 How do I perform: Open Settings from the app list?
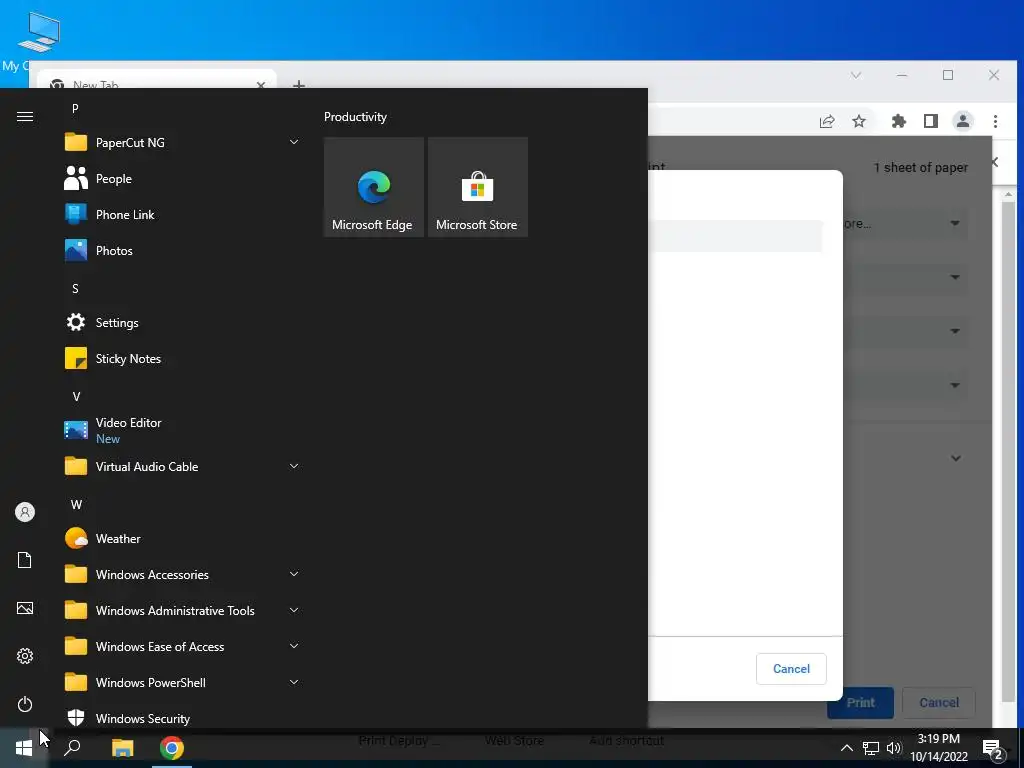pos(182,323)
